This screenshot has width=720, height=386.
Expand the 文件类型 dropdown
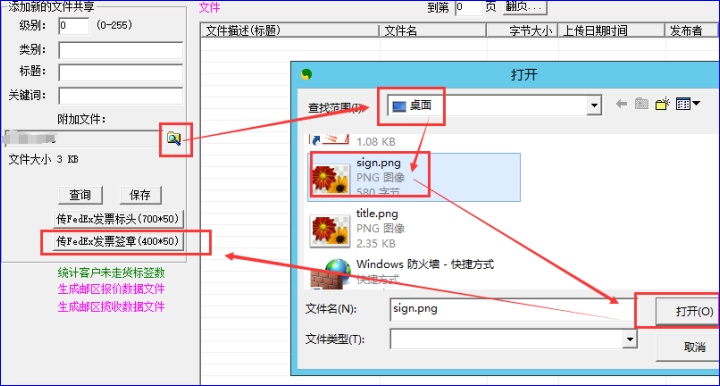[630, 339]
